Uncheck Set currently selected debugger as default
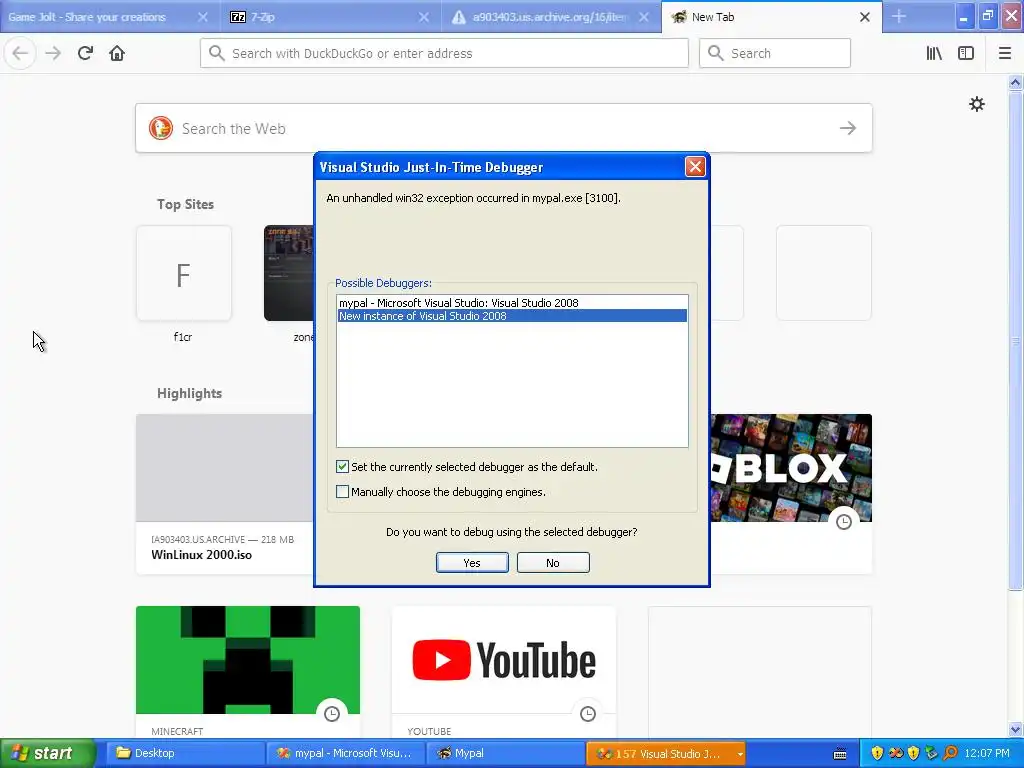Image resolution: width=1024 pixels, height=768 pixels. (342, 466)
